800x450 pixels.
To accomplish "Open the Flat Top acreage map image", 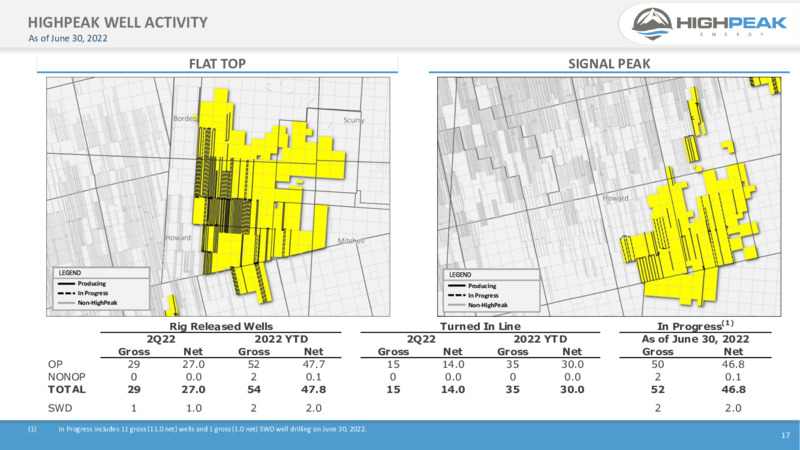I will pyautogui.click(x=218, y=197).
